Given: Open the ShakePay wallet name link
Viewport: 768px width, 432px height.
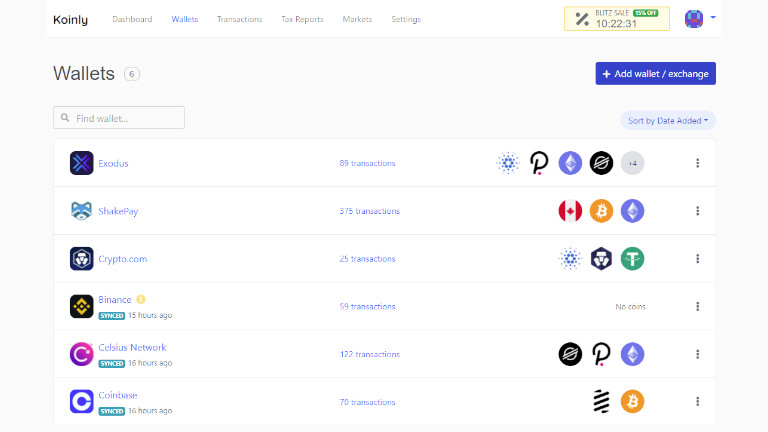Looking at the screenshot, I should (x=118, y=211).
